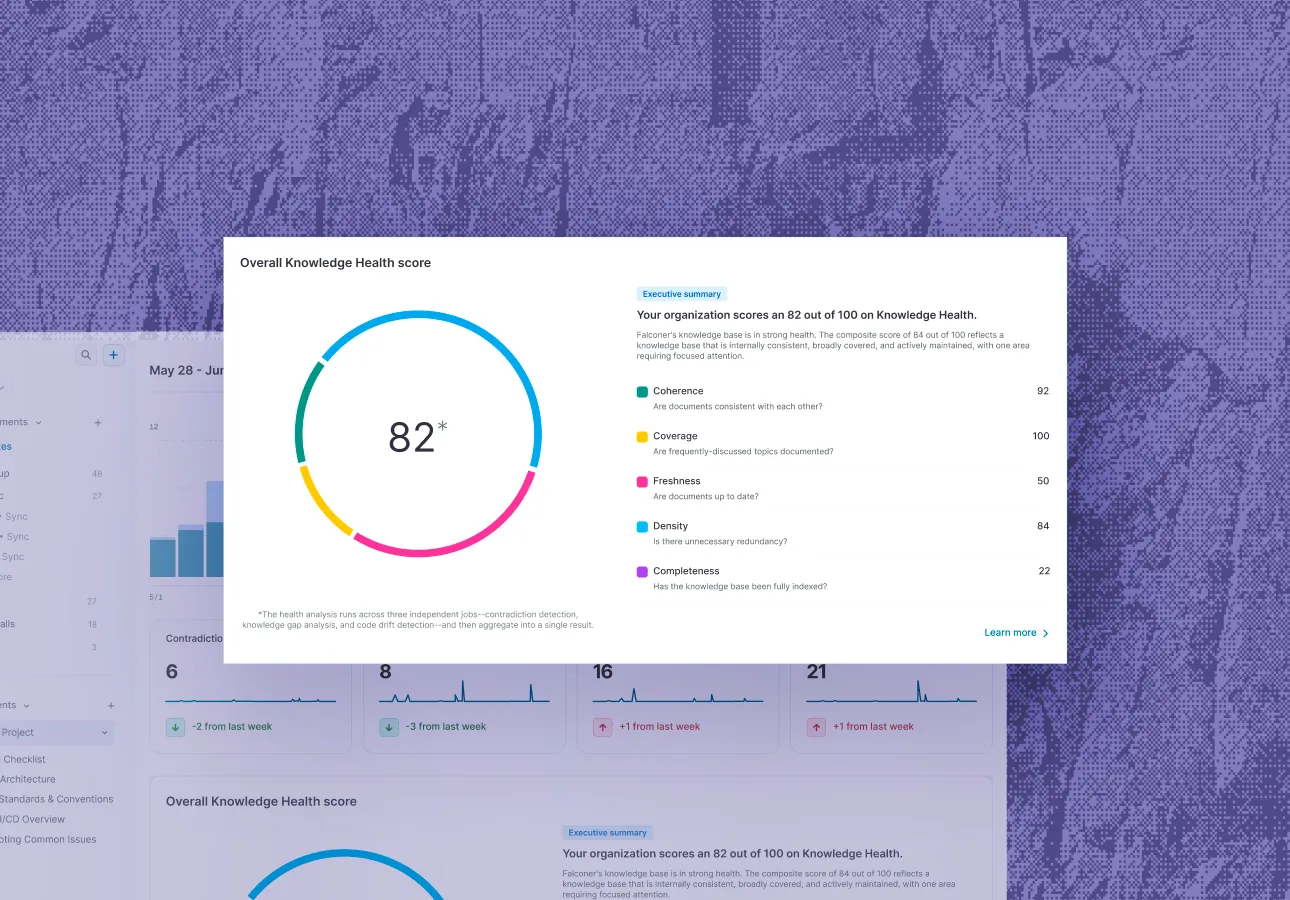
Task: Click '+1 from last week' under 21
Action: tap(874, 727)
